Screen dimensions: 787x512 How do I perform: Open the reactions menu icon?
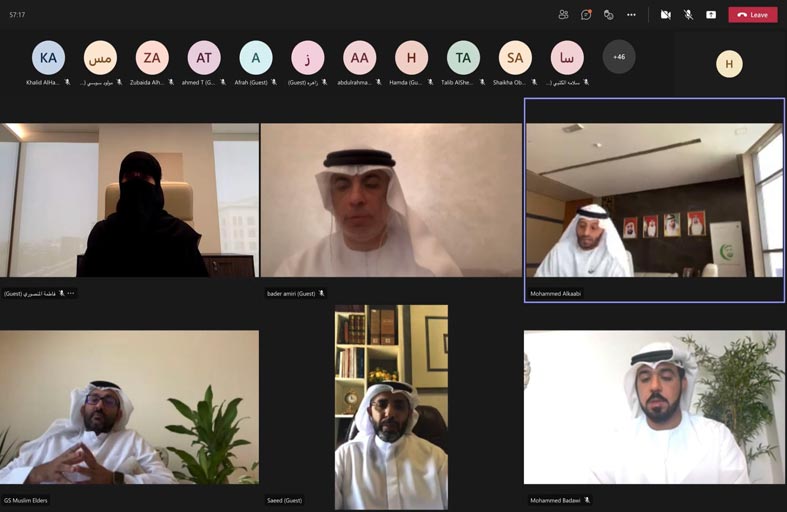pyautogui.click(x=609, y=15)
